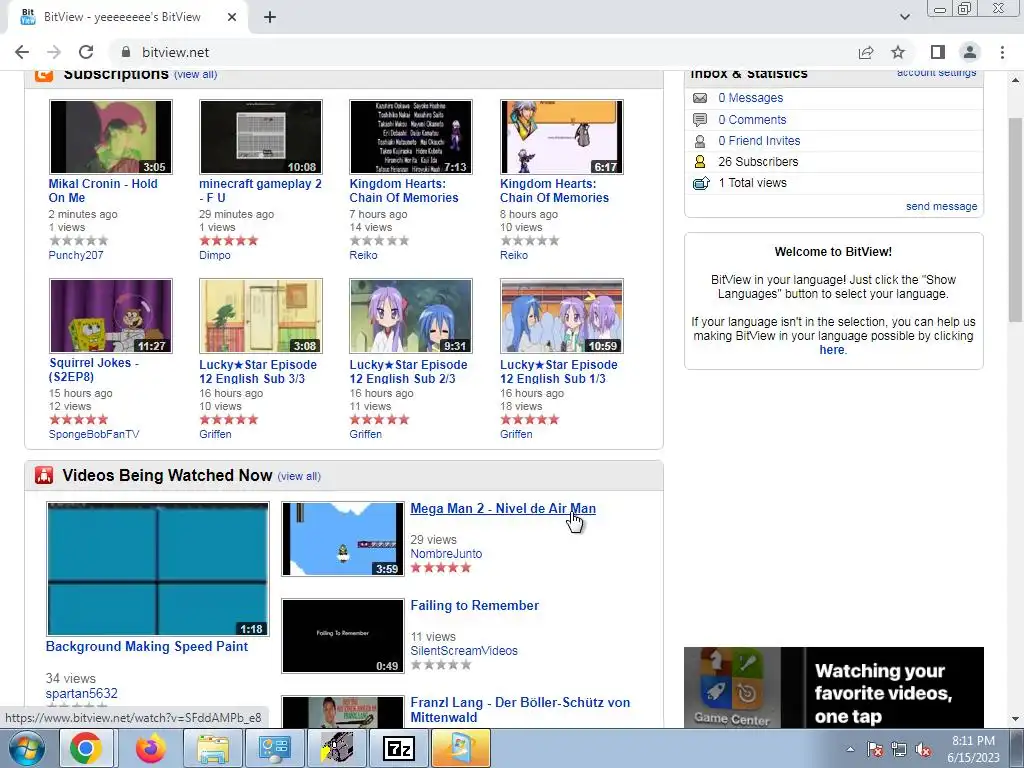Click the Subscriptions section orange icon
This screenshot has width=1024, height=768.
[x=44, y=74]
